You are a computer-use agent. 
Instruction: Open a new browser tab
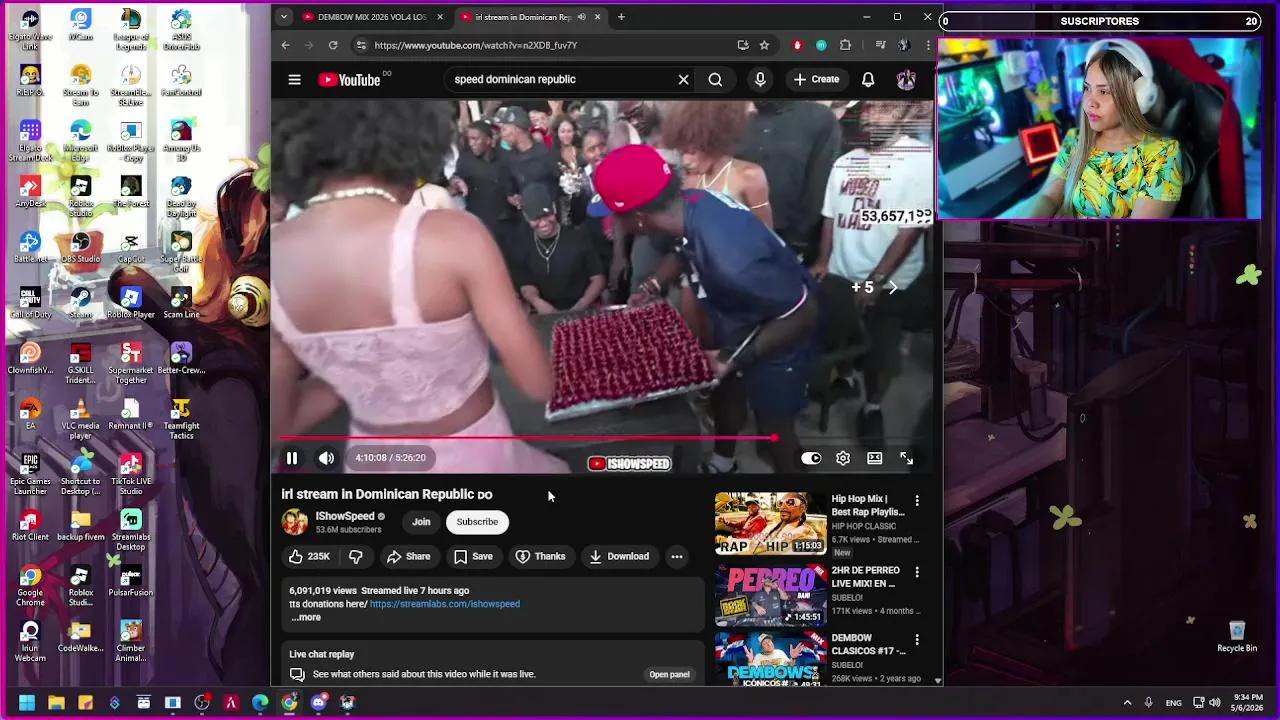click(621, 17)
